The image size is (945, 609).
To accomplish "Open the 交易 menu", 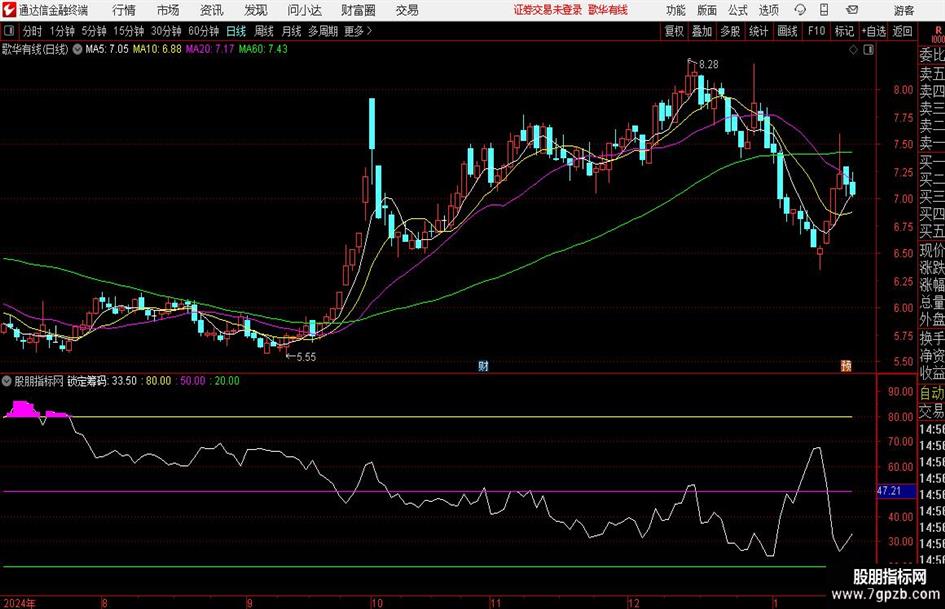I will (x=407, y=10).
